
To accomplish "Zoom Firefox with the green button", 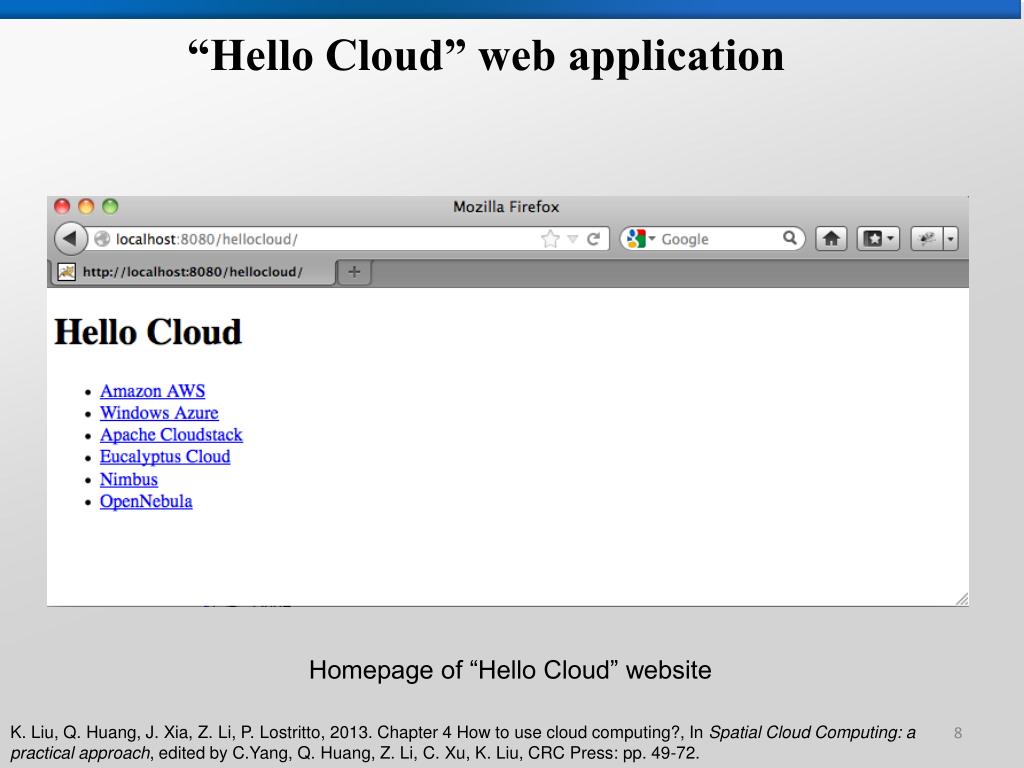I will click(x=110, y=207).
